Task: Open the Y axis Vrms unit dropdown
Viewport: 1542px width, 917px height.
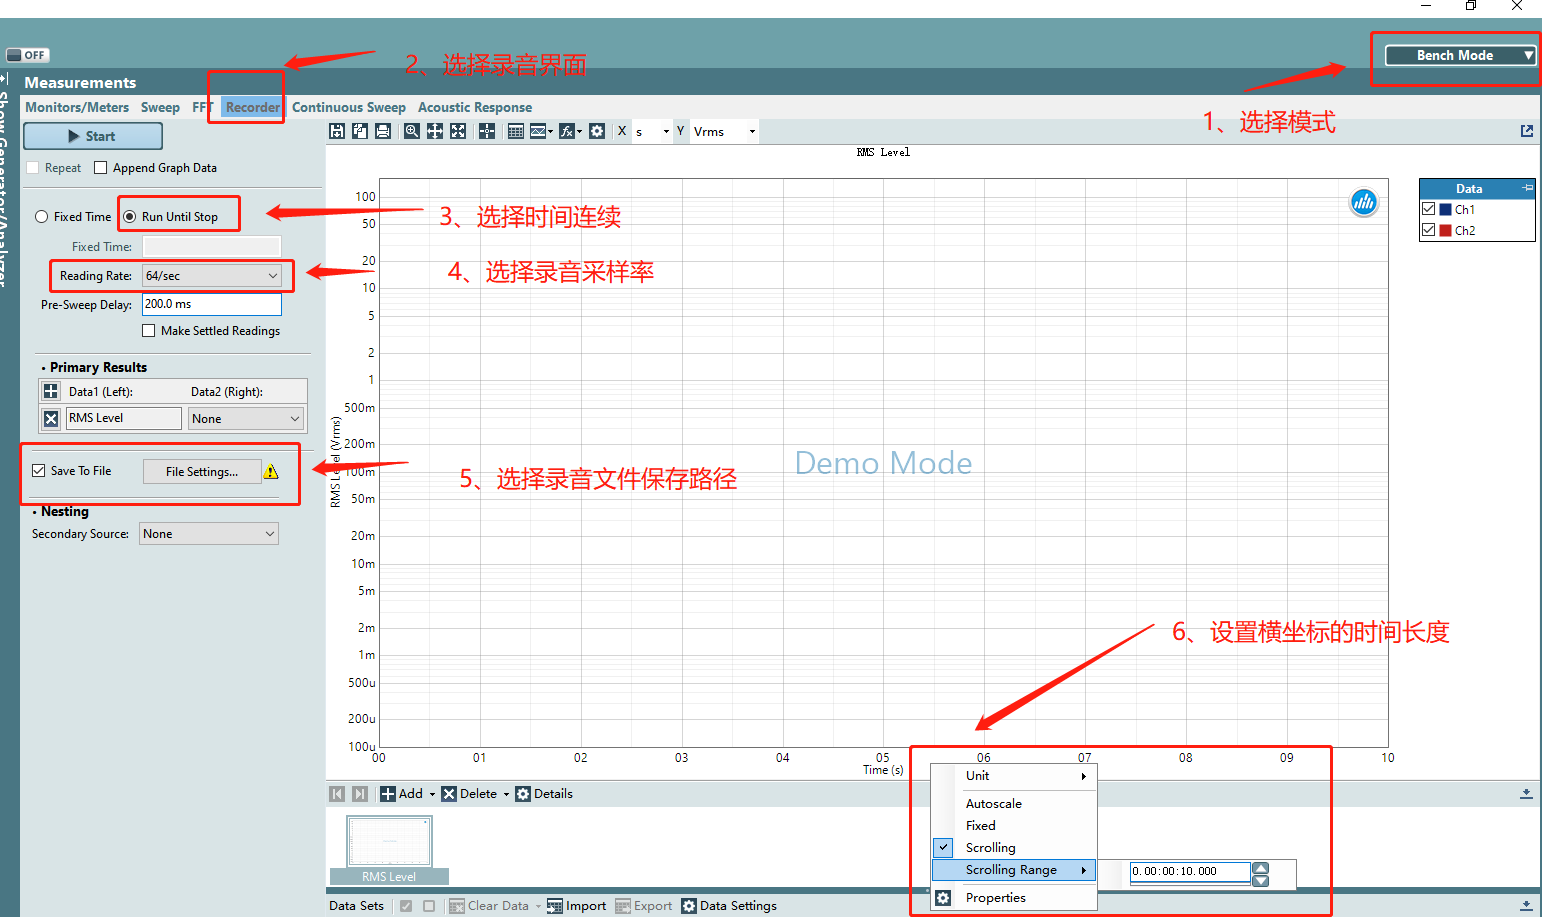Action: [x=724, y=131]
